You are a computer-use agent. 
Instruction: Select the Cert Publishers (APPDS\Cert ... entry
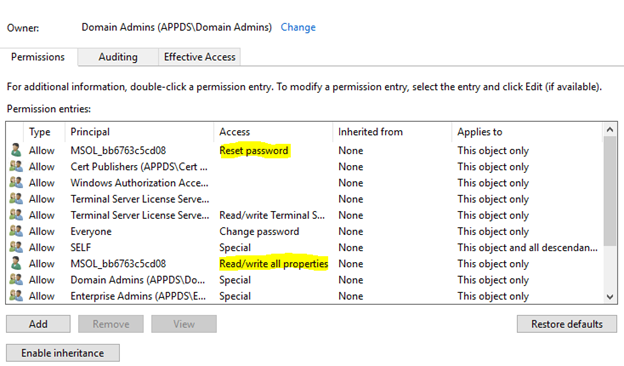[x=139, y=166]
